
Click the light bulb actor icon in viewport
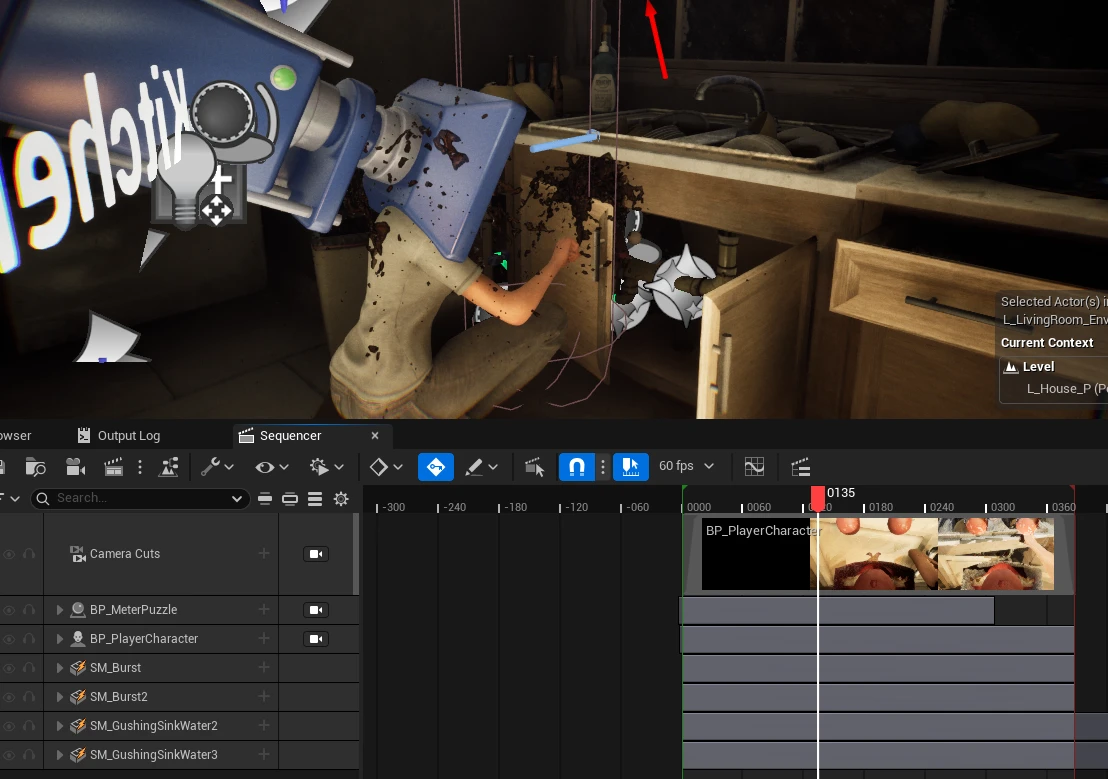tap(187, 180)
